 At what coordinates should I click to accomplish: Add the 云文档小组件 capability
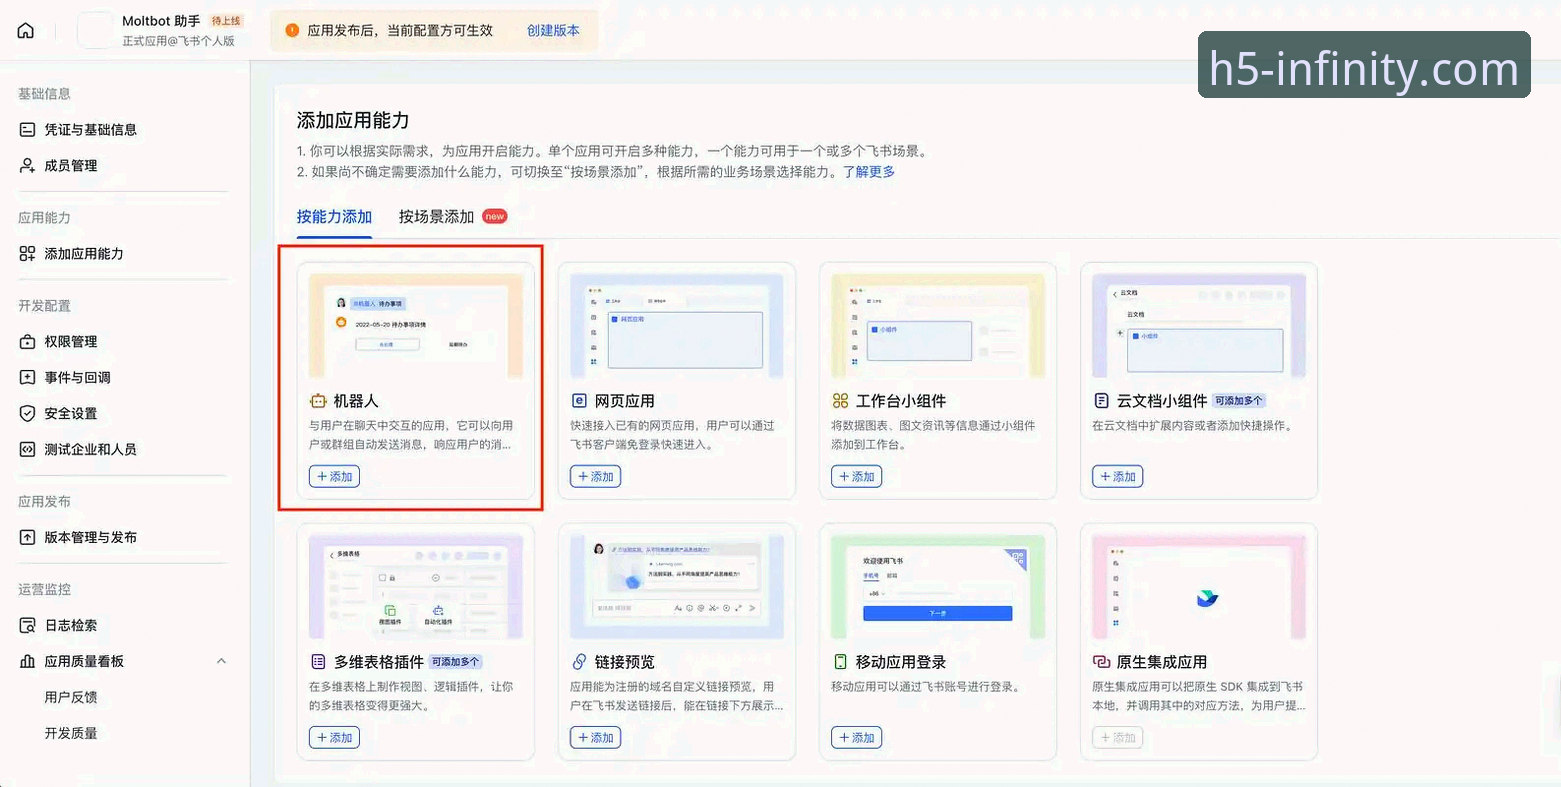[1117, 477]
